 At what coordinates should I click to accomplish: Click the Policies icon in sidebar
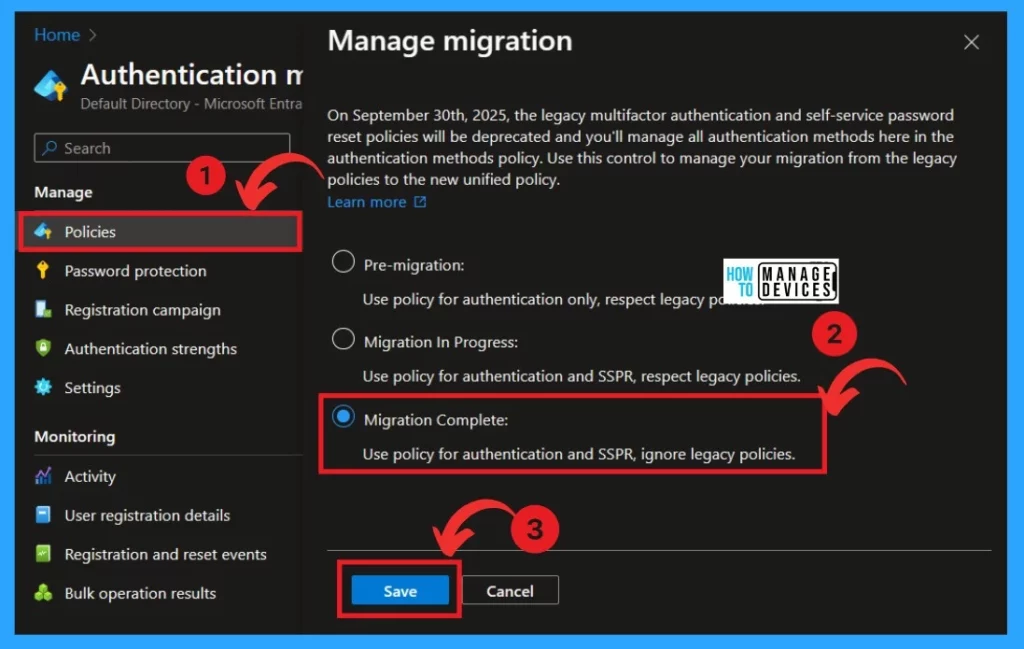coord(43,232)
